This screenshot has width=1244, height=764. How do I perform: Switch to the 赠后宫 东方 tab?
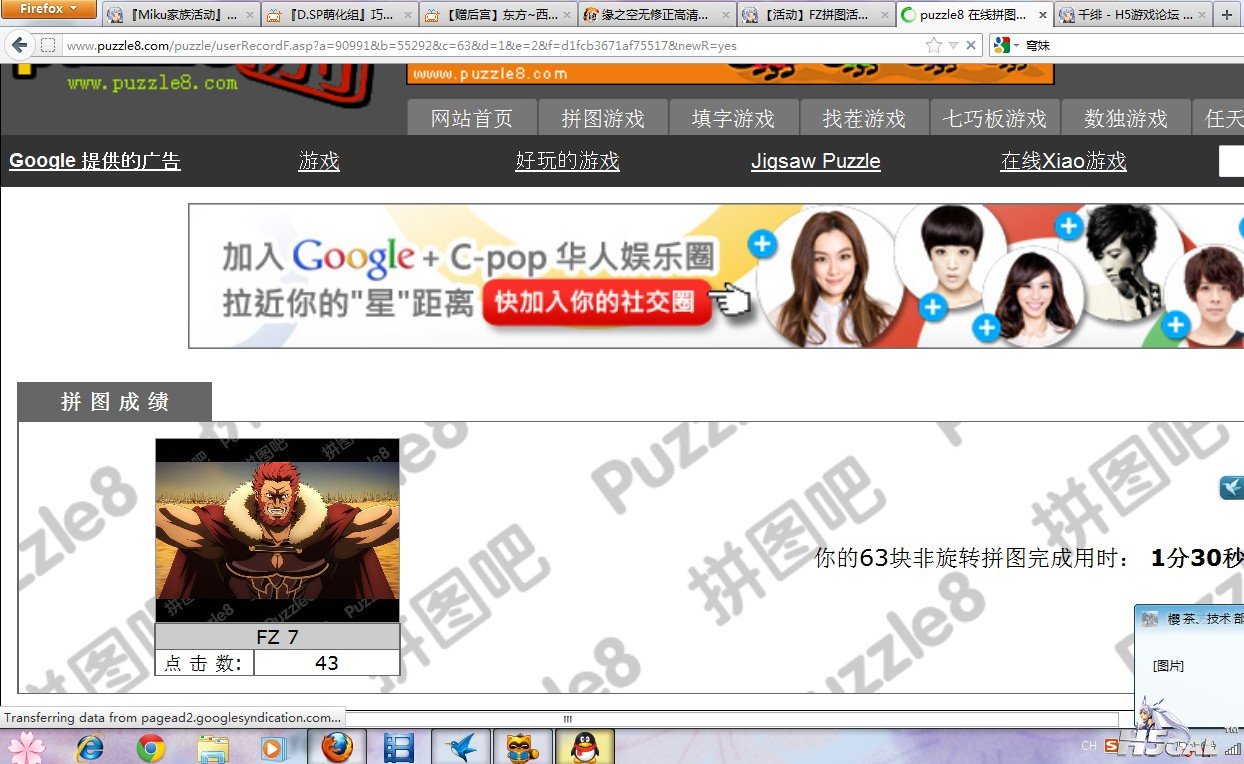coord(498,15)
